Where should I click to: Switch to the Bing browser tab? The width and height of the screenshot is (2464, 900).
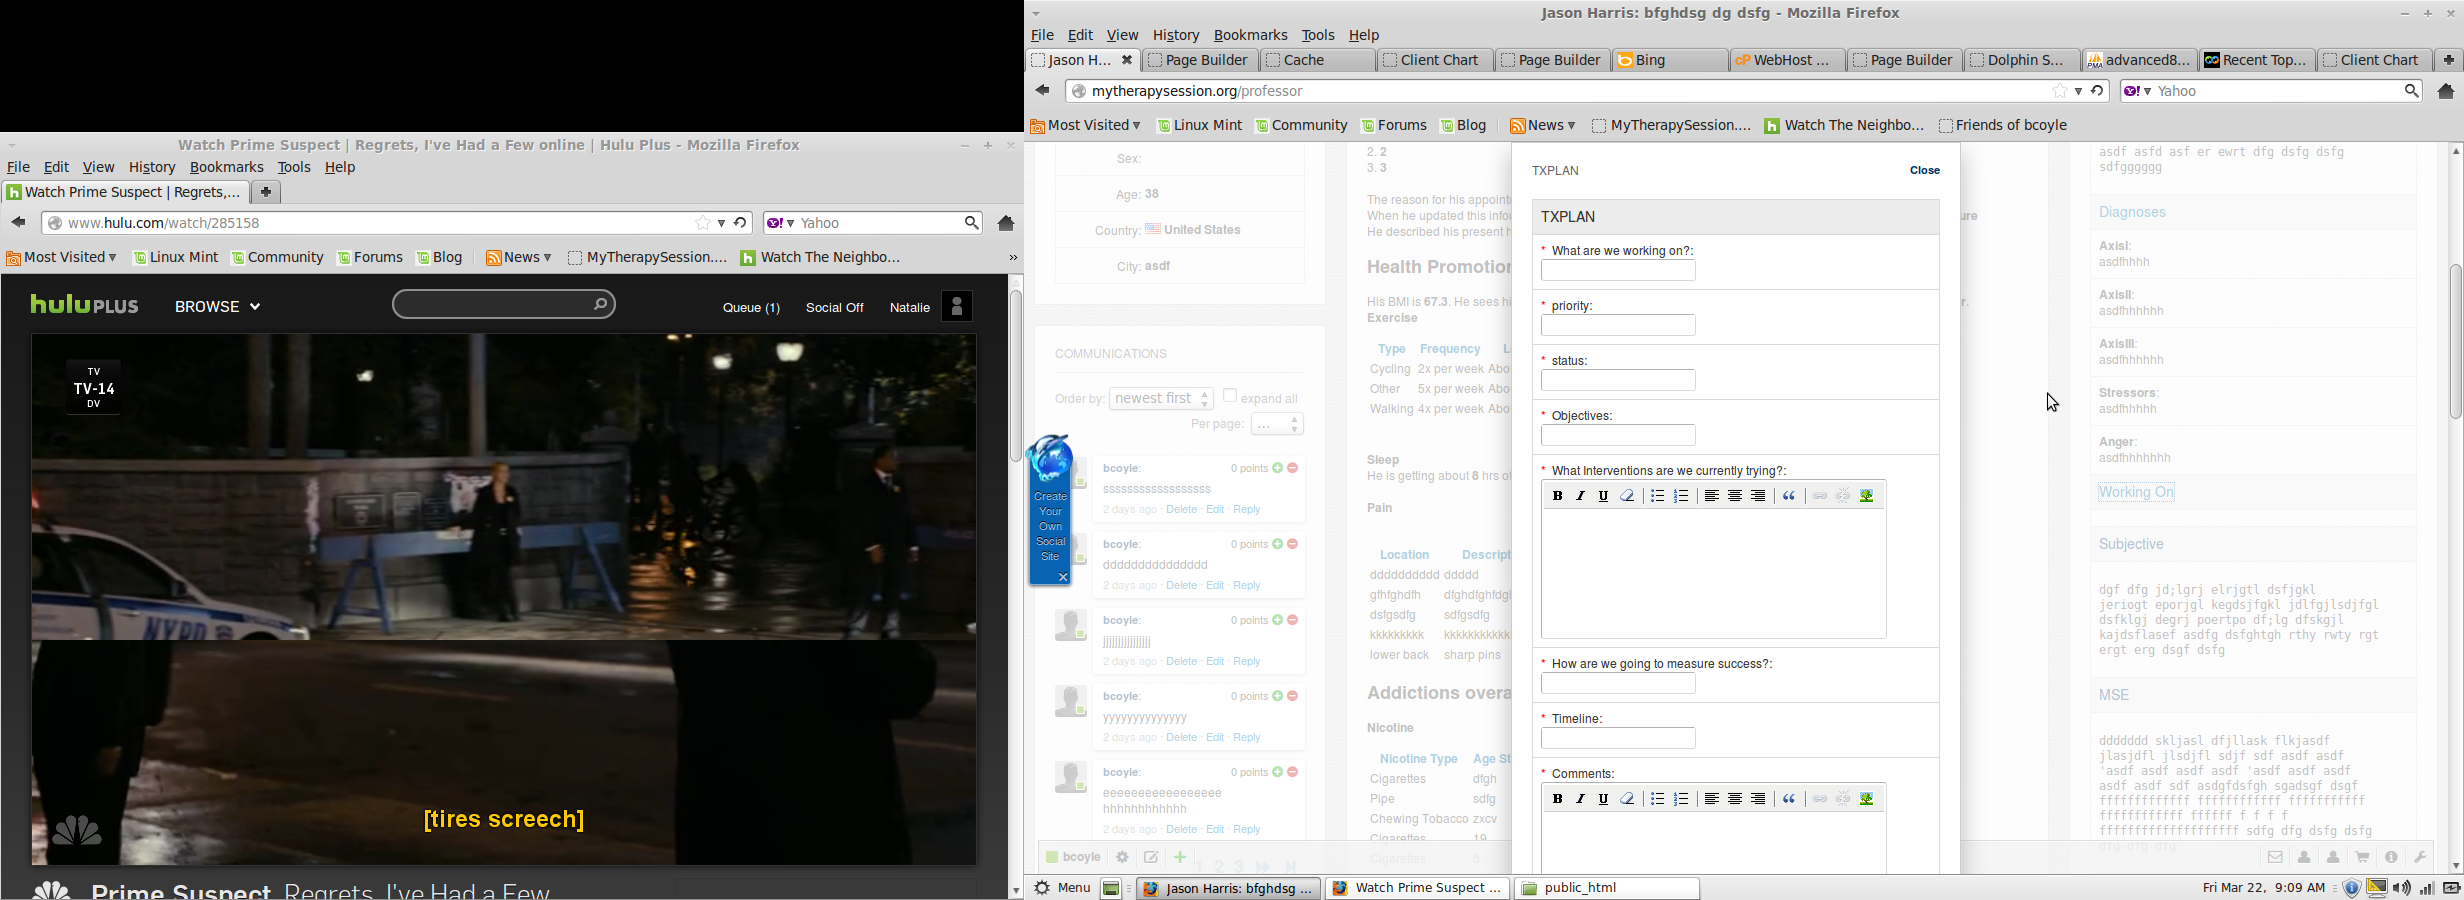click(x=1669, y=60)
